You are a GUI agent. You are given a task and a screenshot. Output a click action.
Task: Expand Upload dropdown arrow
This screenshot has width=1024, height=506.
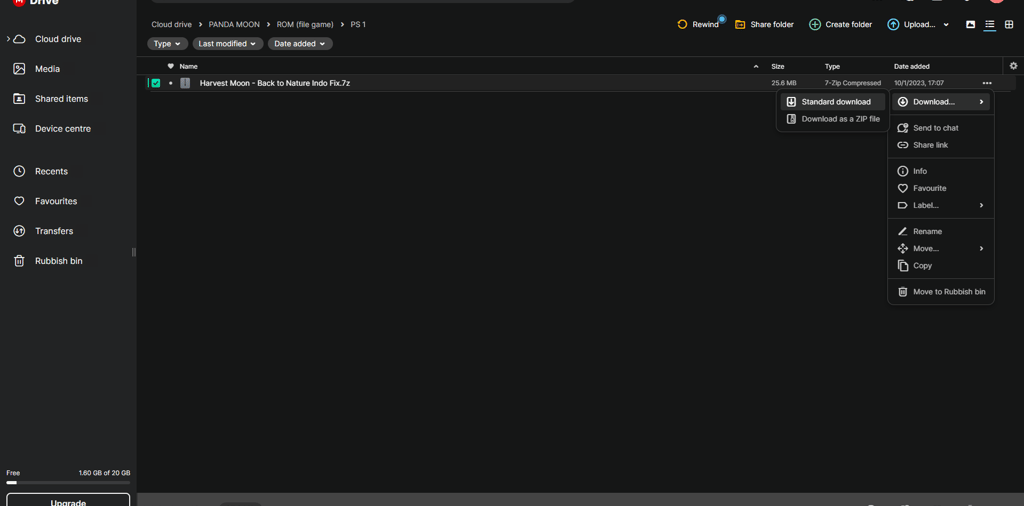[x=946, y=25]
